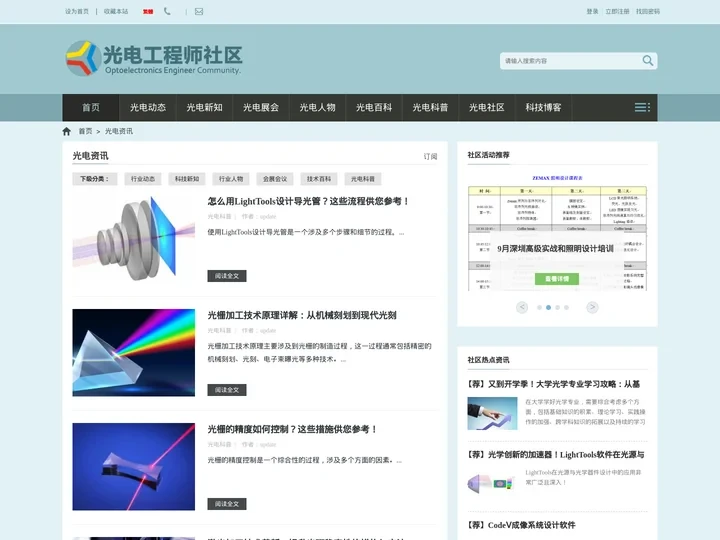Viewport: 720px width, 540px height.
Task: Select fourth carousel indicator dot
Action: coord(566,308)
